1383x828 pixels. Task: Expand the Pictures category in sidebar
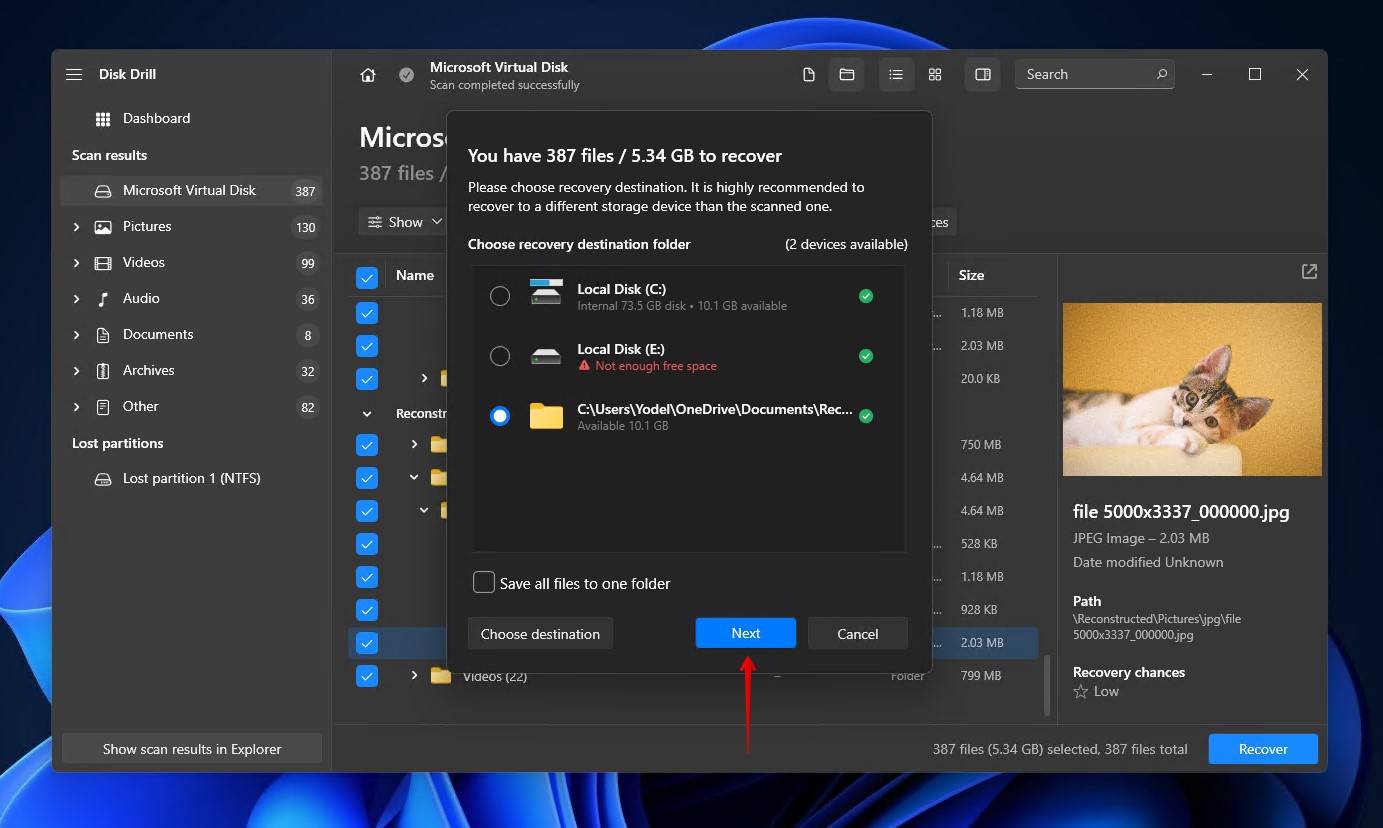click(76, 227)
